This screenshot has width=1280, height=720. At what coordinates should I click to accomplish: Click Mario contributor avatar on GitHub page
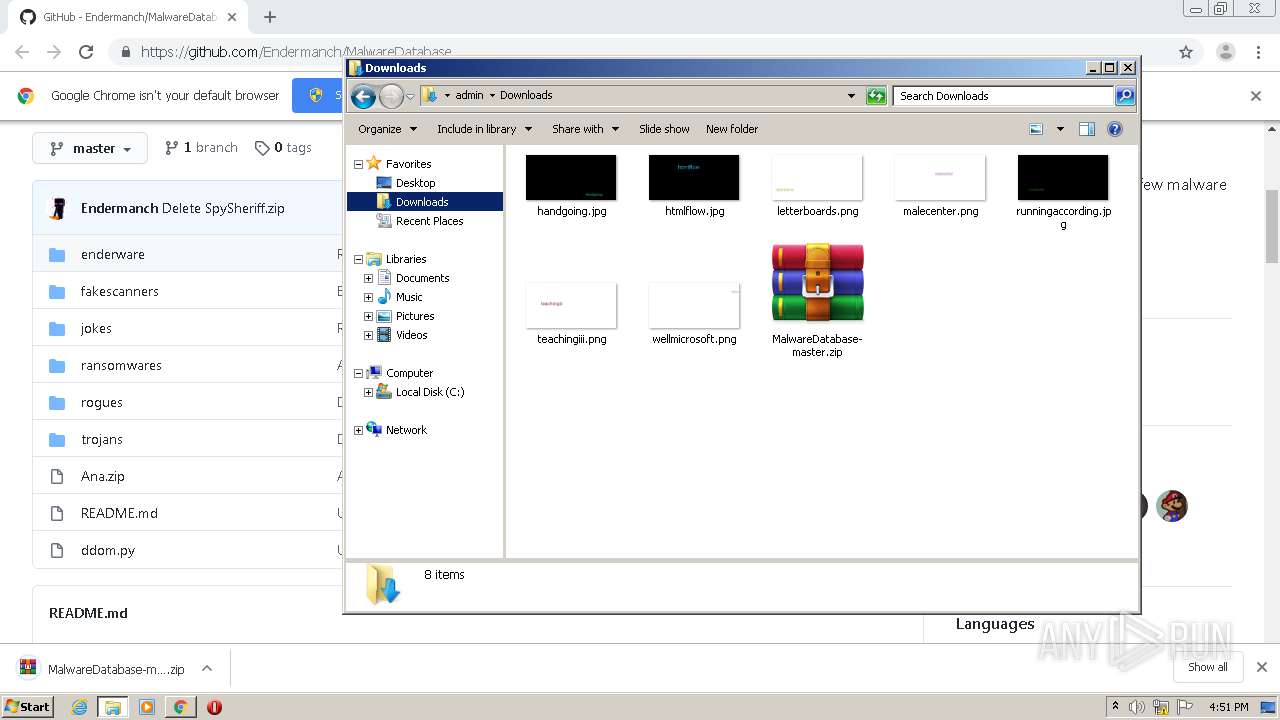point(1172,506)
